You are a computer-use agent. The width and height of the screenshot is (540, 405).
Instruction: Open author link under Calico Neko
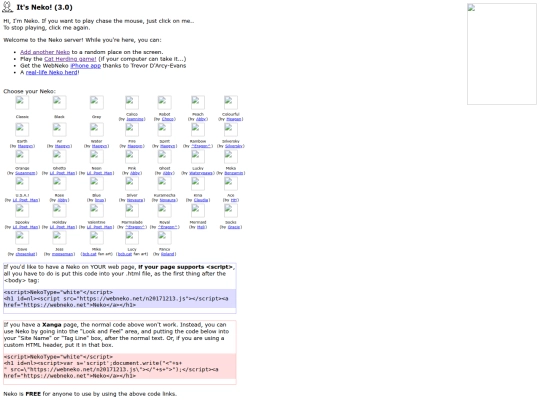click(135, 119)
